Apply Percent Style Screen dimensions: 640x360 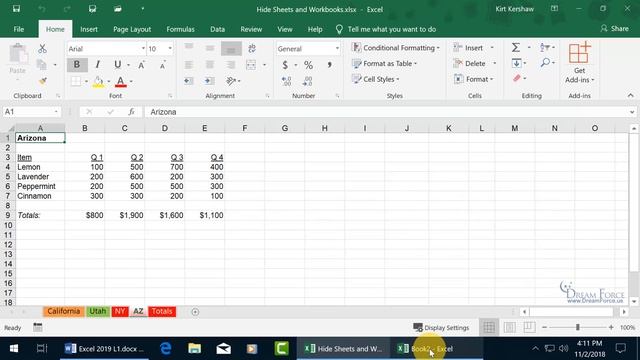click(308, 64)
